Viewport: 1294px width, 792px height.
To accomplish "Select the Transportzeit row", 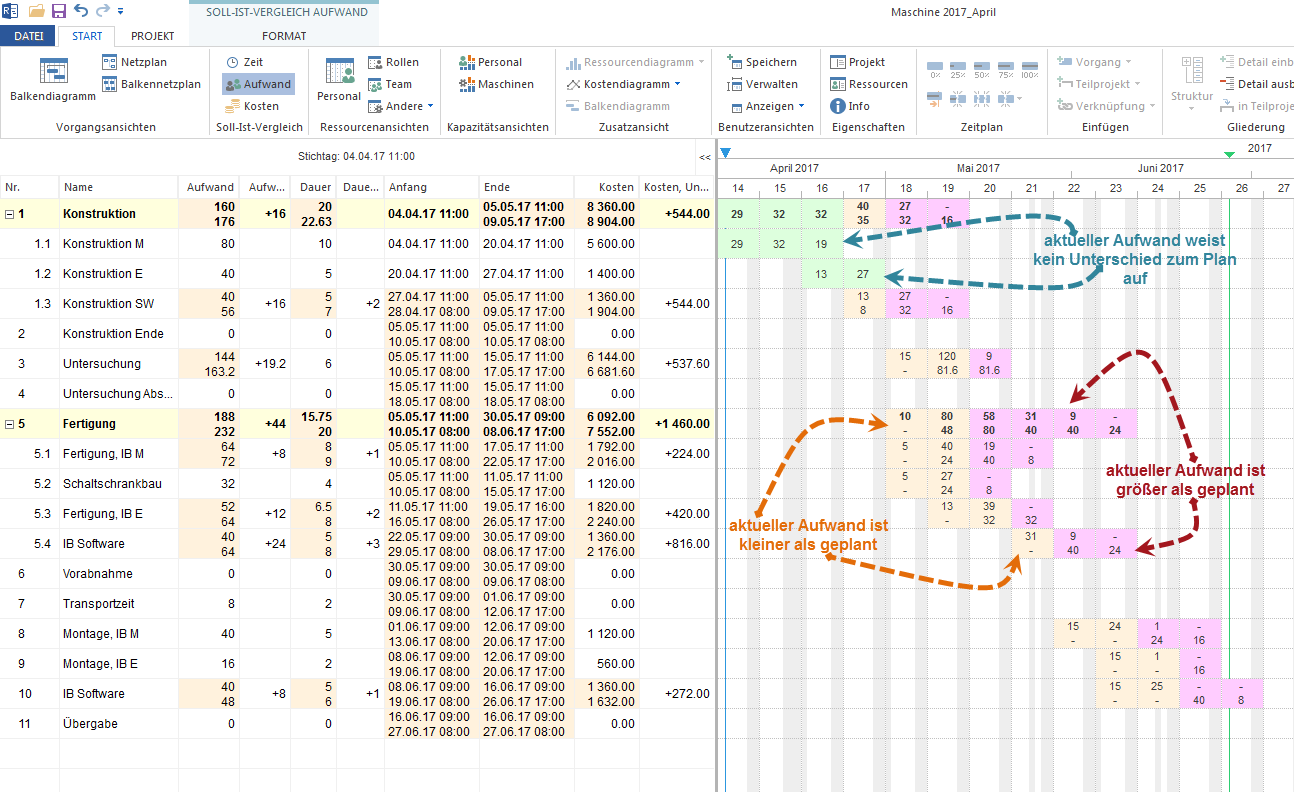I will tap(358, 604).
